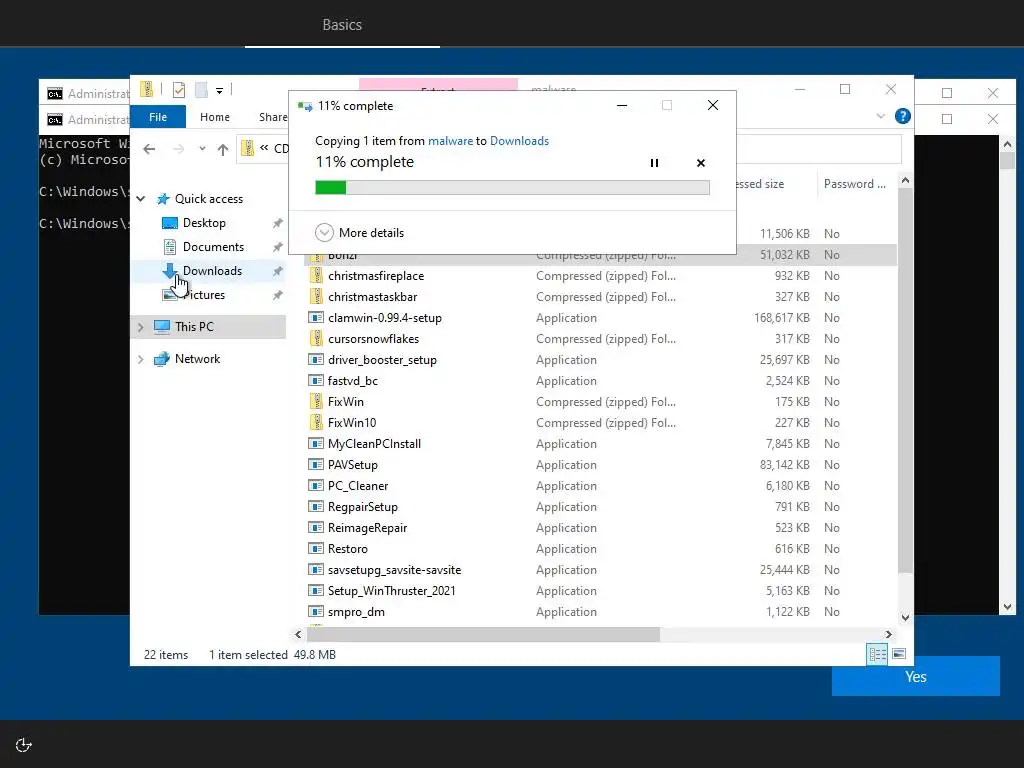Expand More details in copy dialog
The width and height of the screenshot is (1024, 768).
tap(359, 232)
